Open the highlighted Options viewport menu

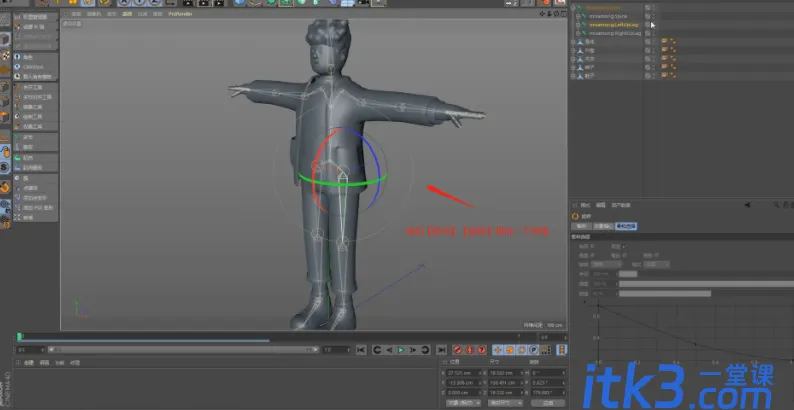pyautogui.click(x=127, y=14)
